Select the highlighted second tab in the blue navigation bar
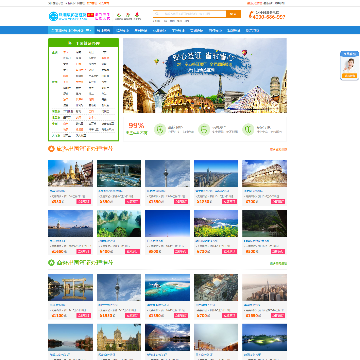The image size is (360, 360). tap(103, 30)
